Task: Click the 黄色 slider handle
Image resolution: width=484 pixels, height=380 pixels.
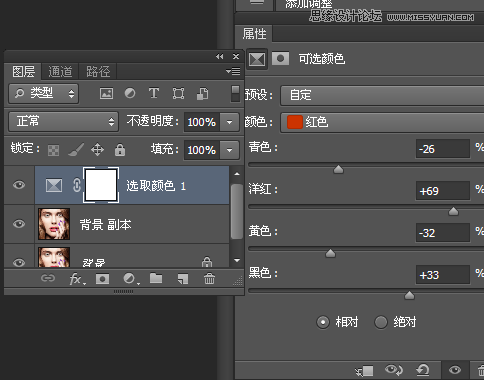Action: point(330,253)
